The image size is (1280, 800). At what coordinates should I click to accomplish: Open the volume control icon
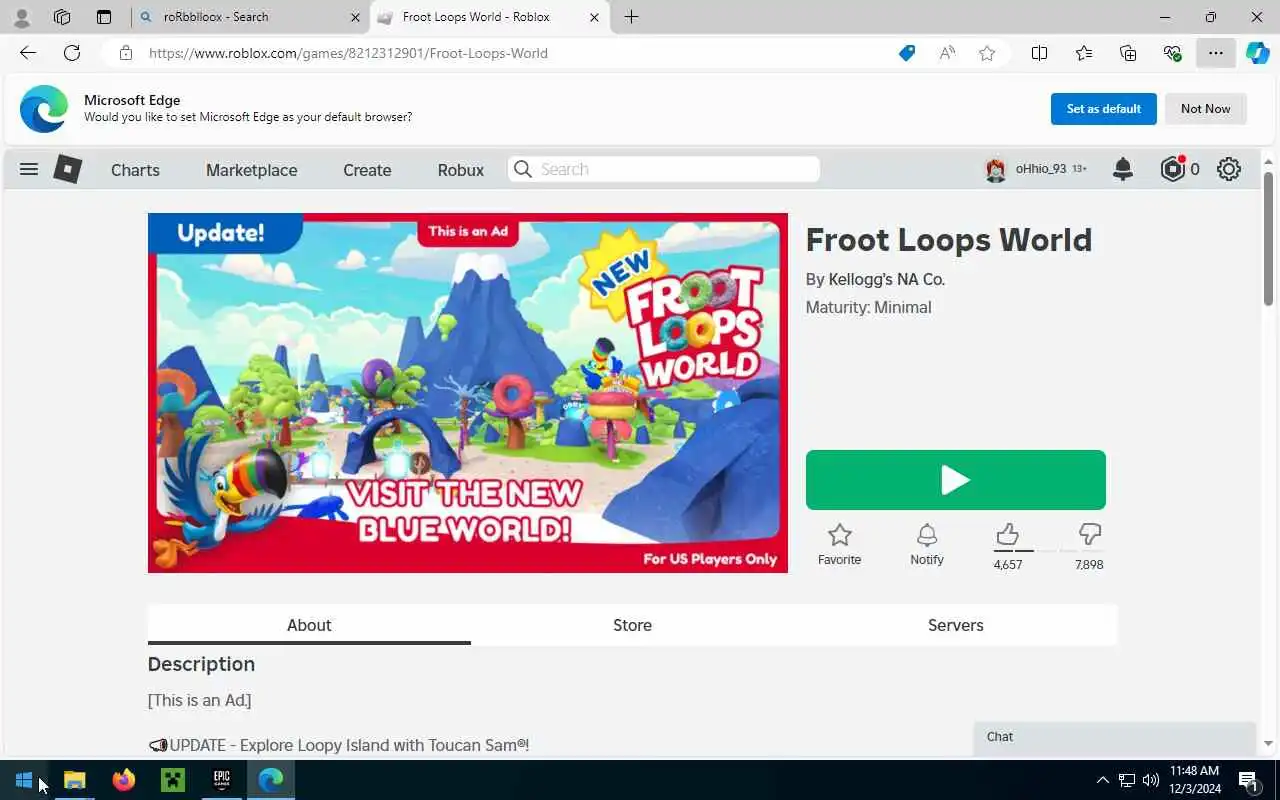[x=1151, y=780]
